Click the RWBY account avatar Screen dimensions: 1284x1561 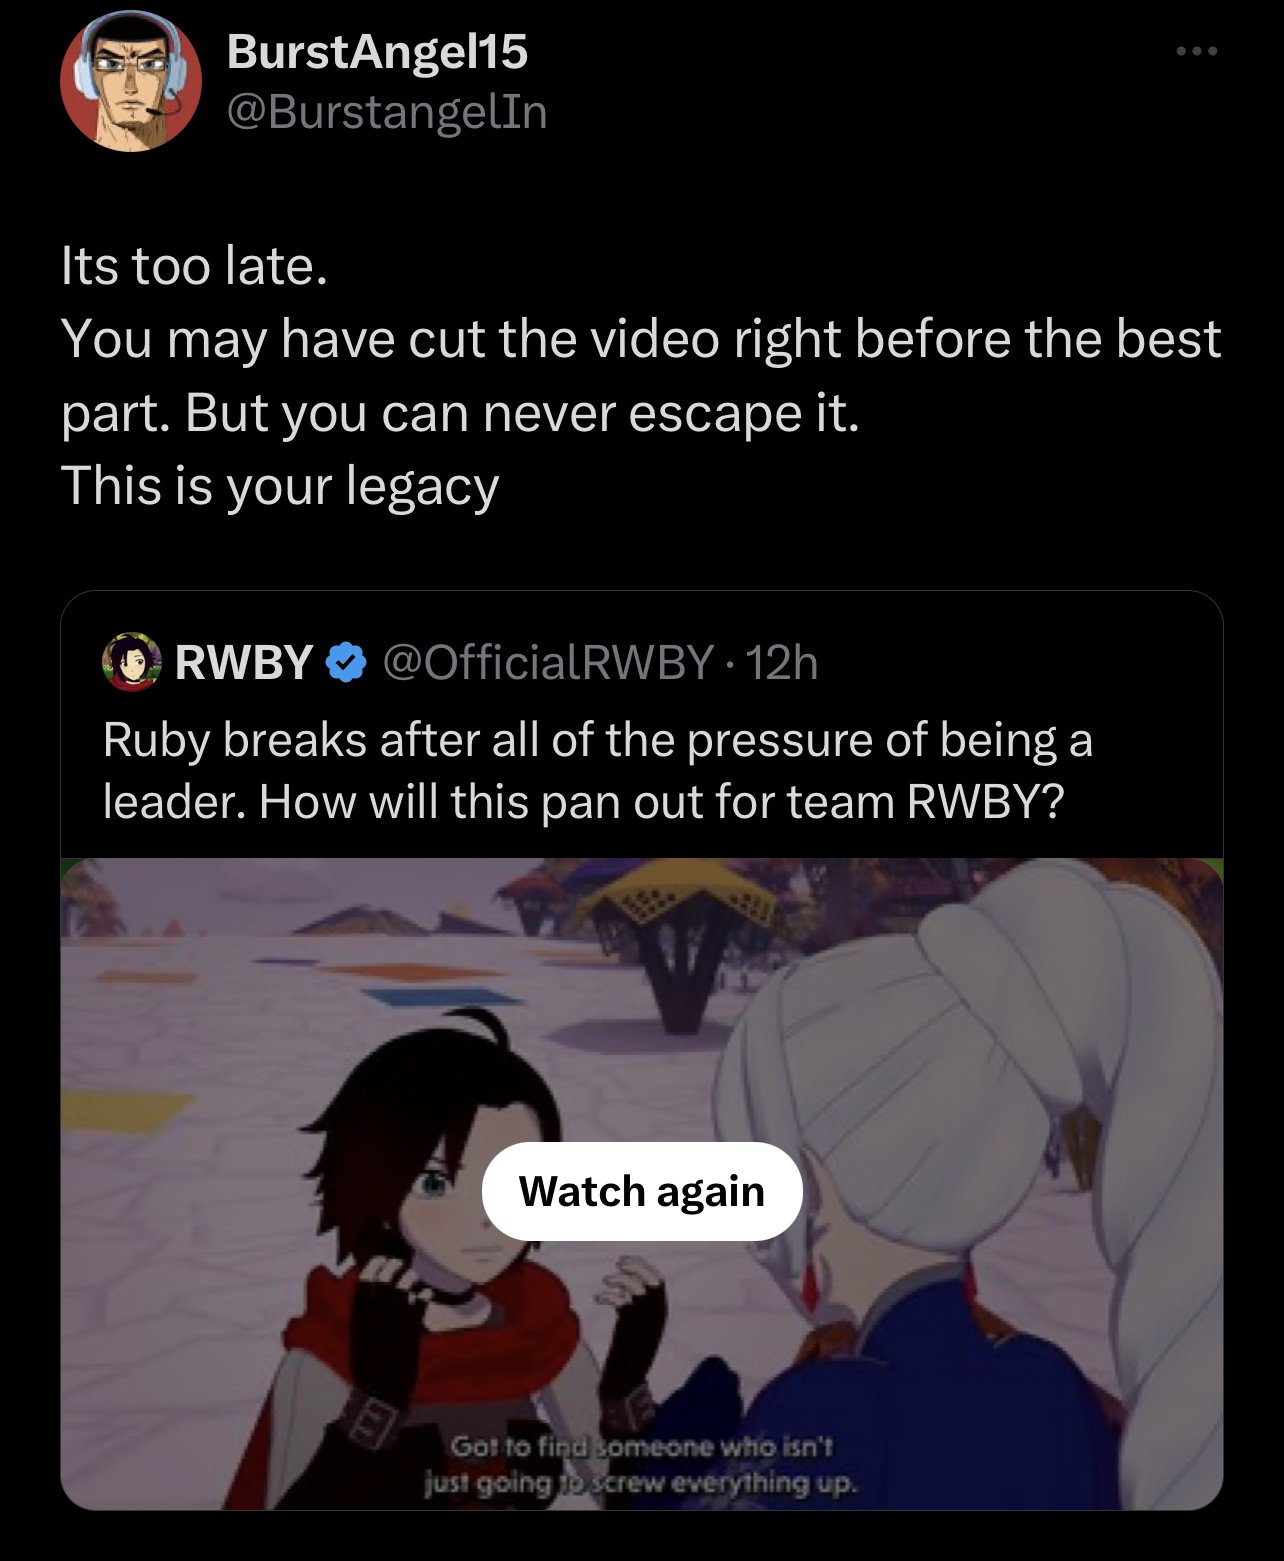coord(132,662)
